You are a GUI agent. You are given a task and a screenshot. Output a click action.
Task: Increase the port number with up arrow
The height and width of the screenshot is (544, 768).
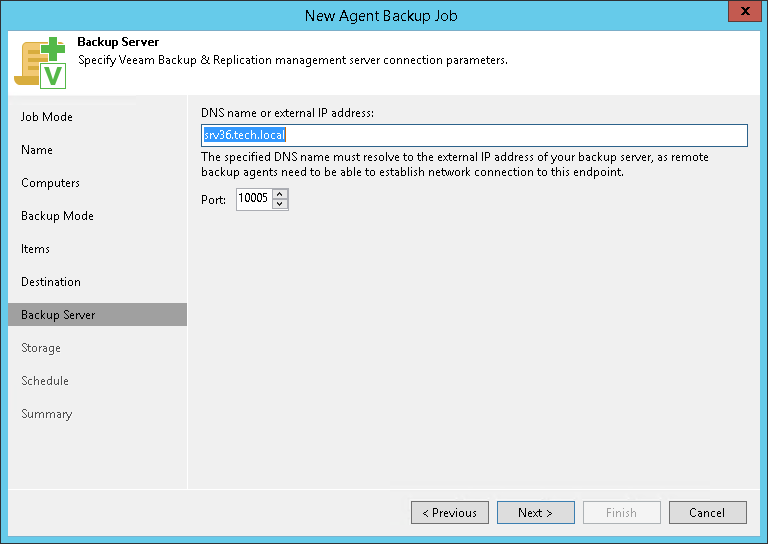pos(280,194)
